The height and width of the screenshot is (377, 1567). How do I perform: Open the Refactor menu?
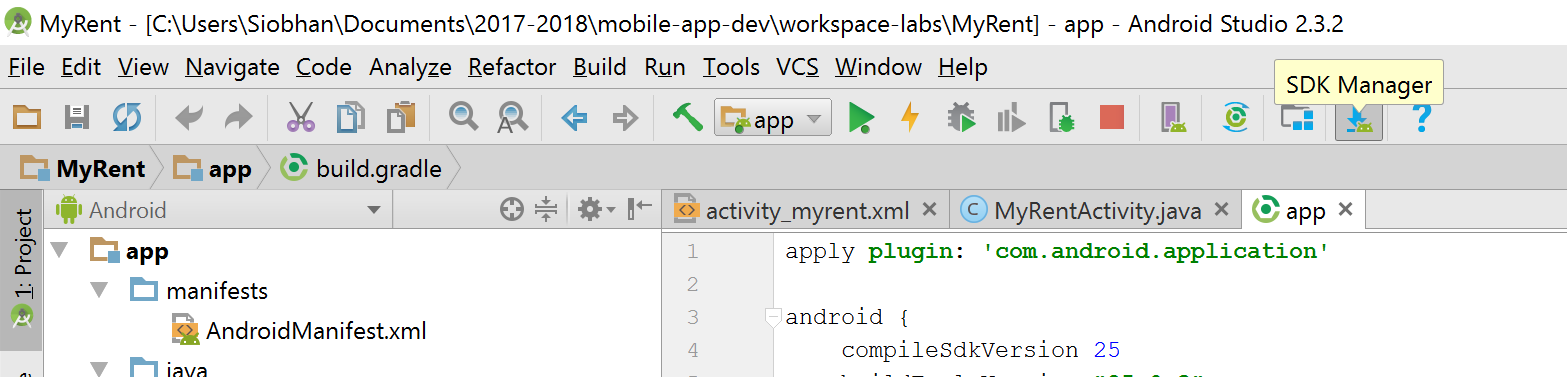point(512,67)
